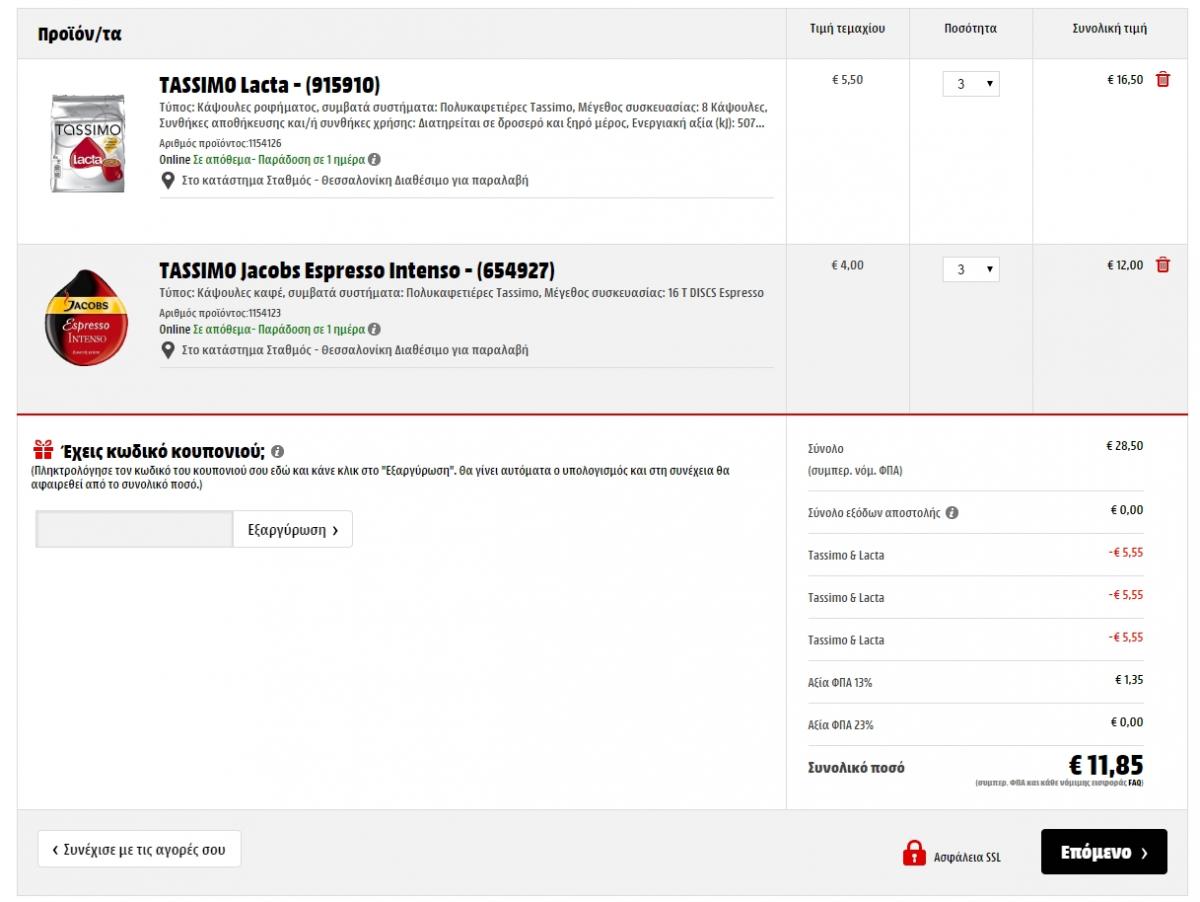The width and height of the screenshot is (1200, 902).
Task: Click the coupon gift icon
Action: point(43,450)
